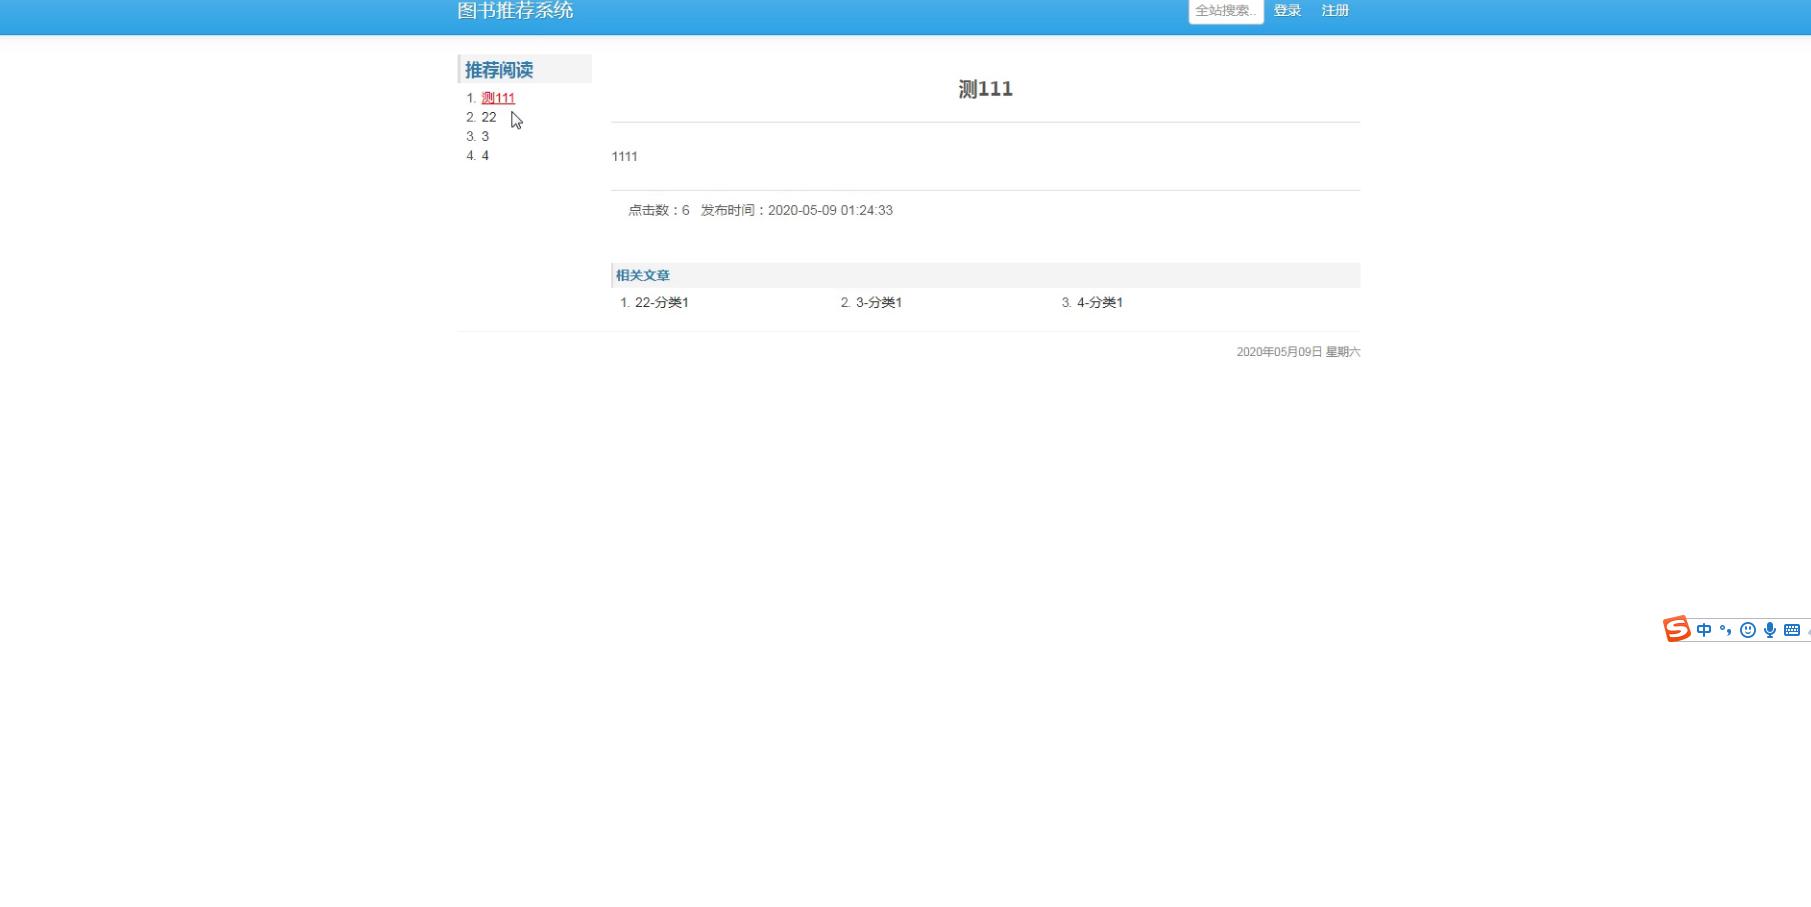Open the 注册 register link
The height and width of the screenshot is (907, 1811).
1335,10
